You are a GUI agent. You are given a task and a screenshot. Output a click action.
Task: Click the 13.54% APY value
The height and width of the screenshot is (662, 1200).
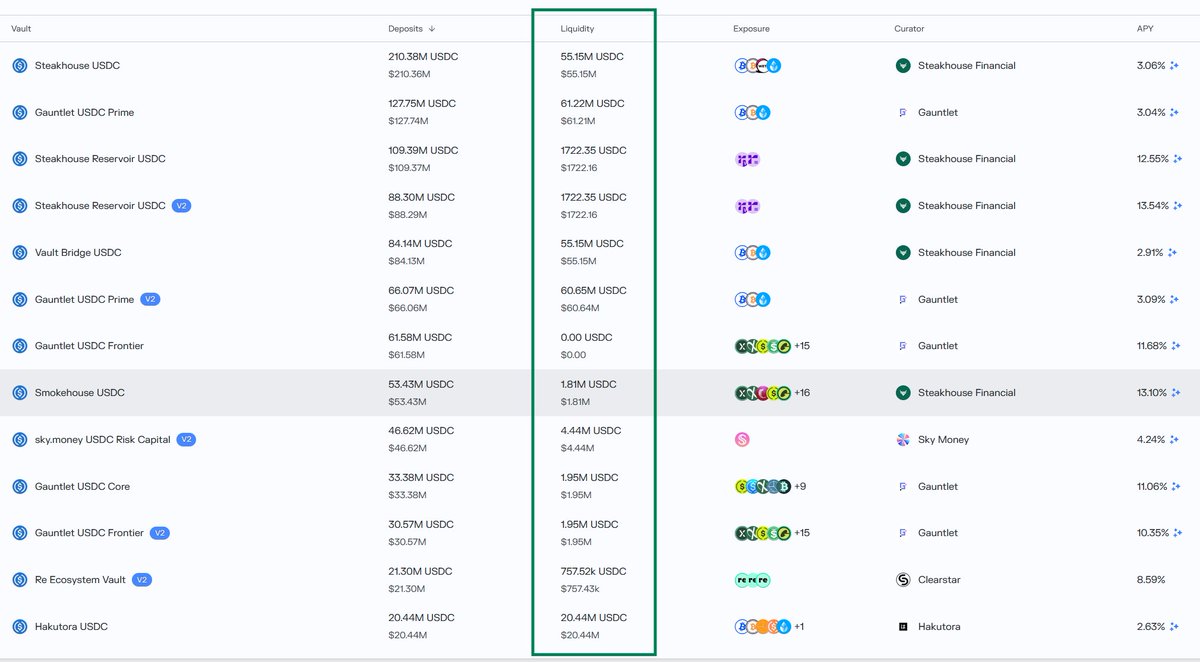(1152, 206)
